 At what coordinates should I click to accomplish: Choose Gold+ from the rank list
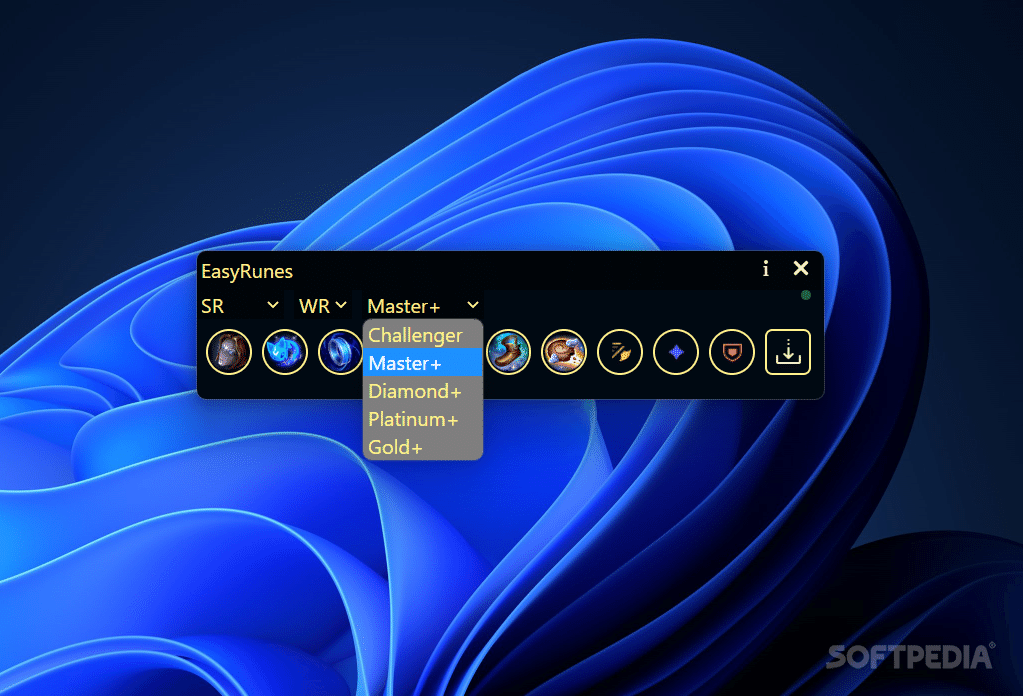[423, 447]
